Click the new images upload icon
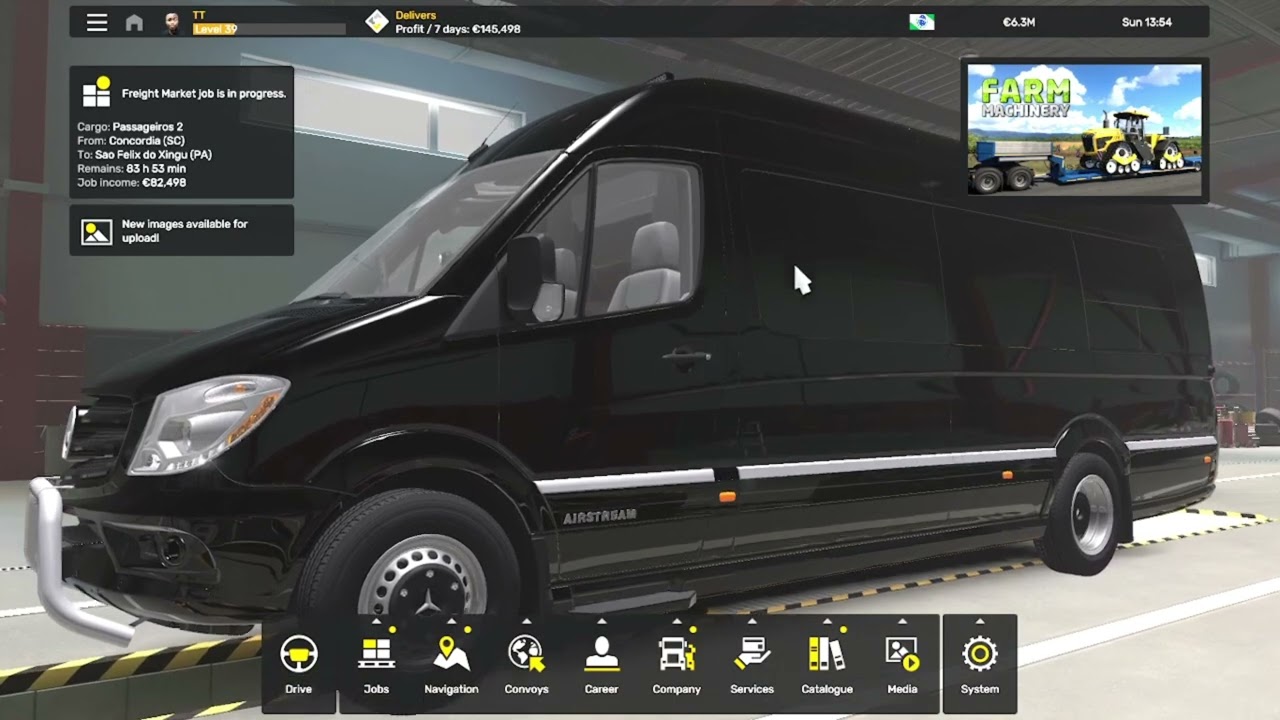Screen dimensions: 1280x720 (x=97, y=232)
